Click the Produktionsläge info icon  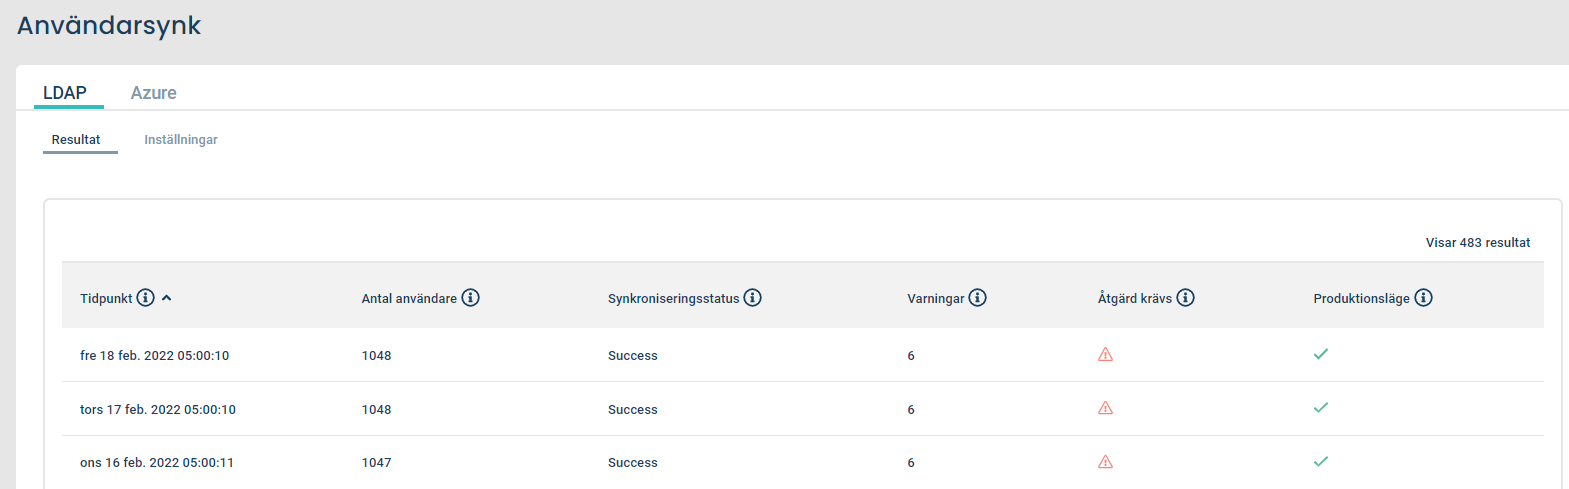pos(1424,298)
